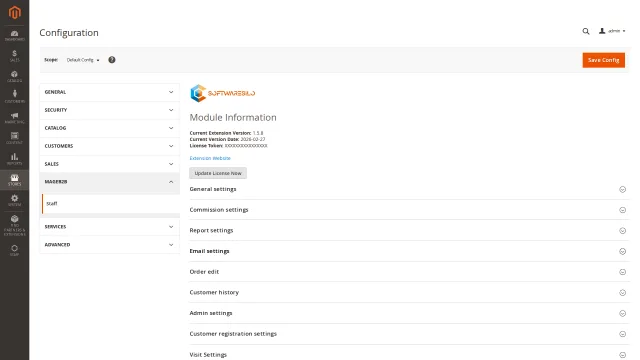This screenshot has height=360, width=640.
Task: Expand the CUSTOMERS configuration section
Action: point(109,146)
